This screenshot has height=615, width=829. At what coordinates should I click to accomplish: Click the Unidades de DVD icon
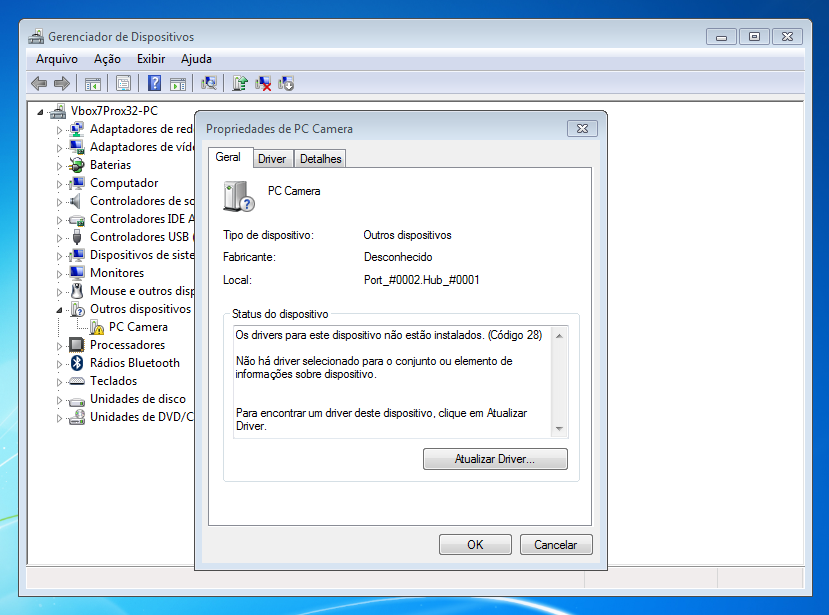(77, 417)
